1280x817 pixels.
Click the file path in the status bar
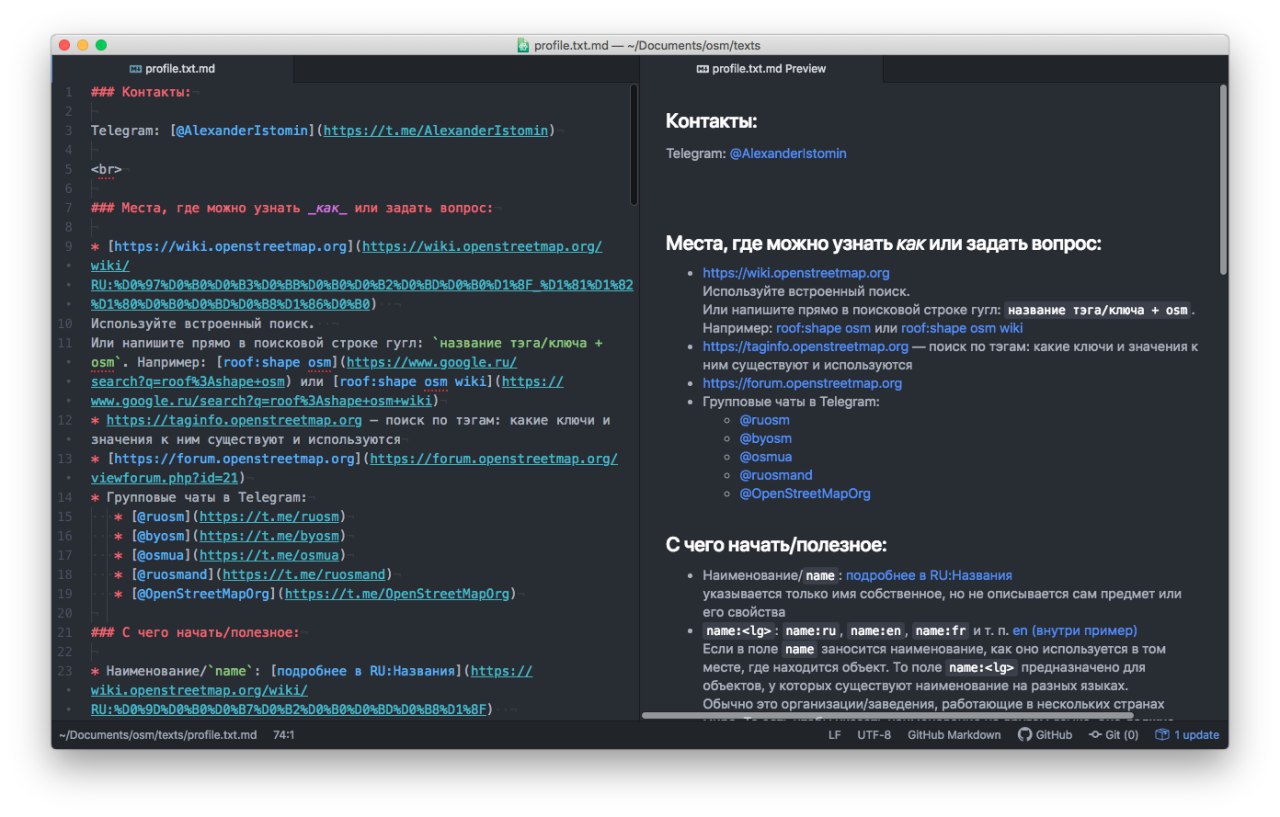pos(158,735)
